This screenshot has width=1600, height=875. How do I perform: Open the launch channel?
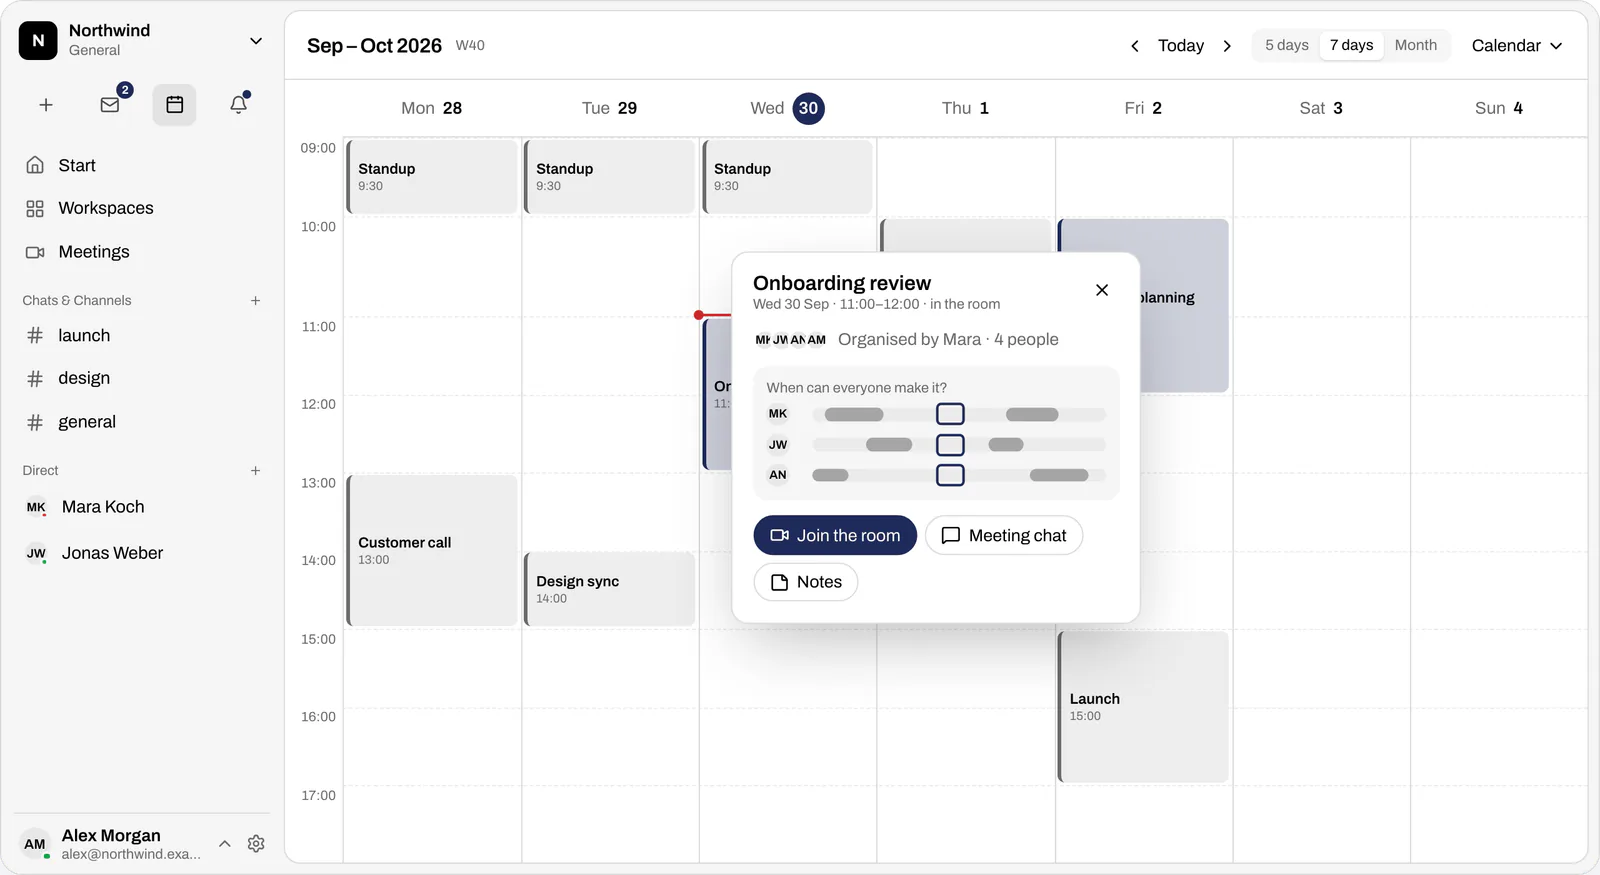click(142, 336)
